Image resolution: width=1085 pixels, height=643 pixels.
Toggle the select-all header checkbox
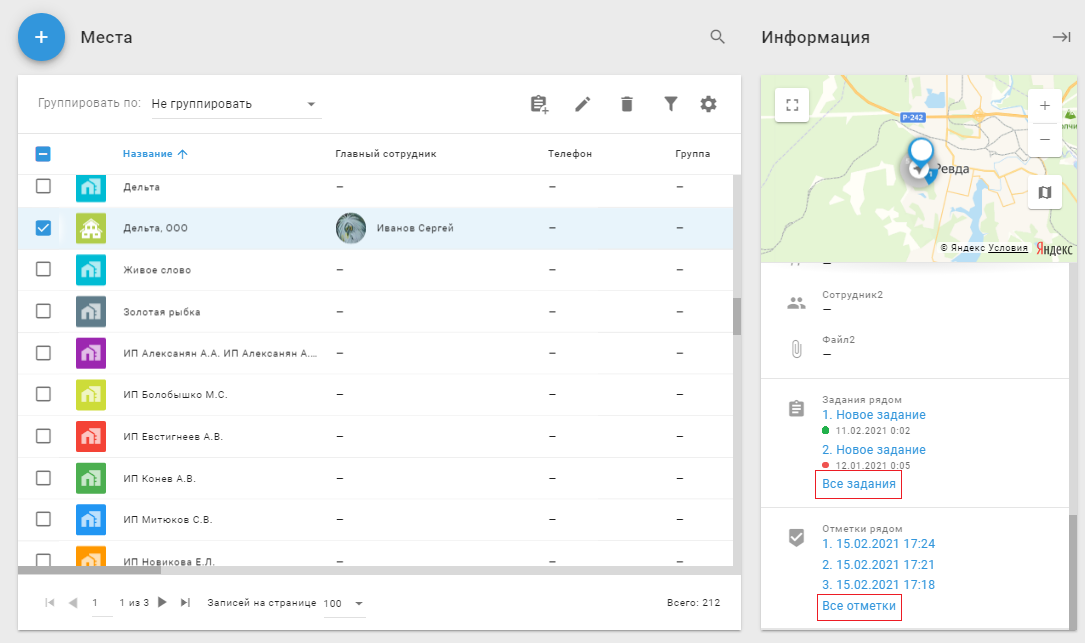43,154
